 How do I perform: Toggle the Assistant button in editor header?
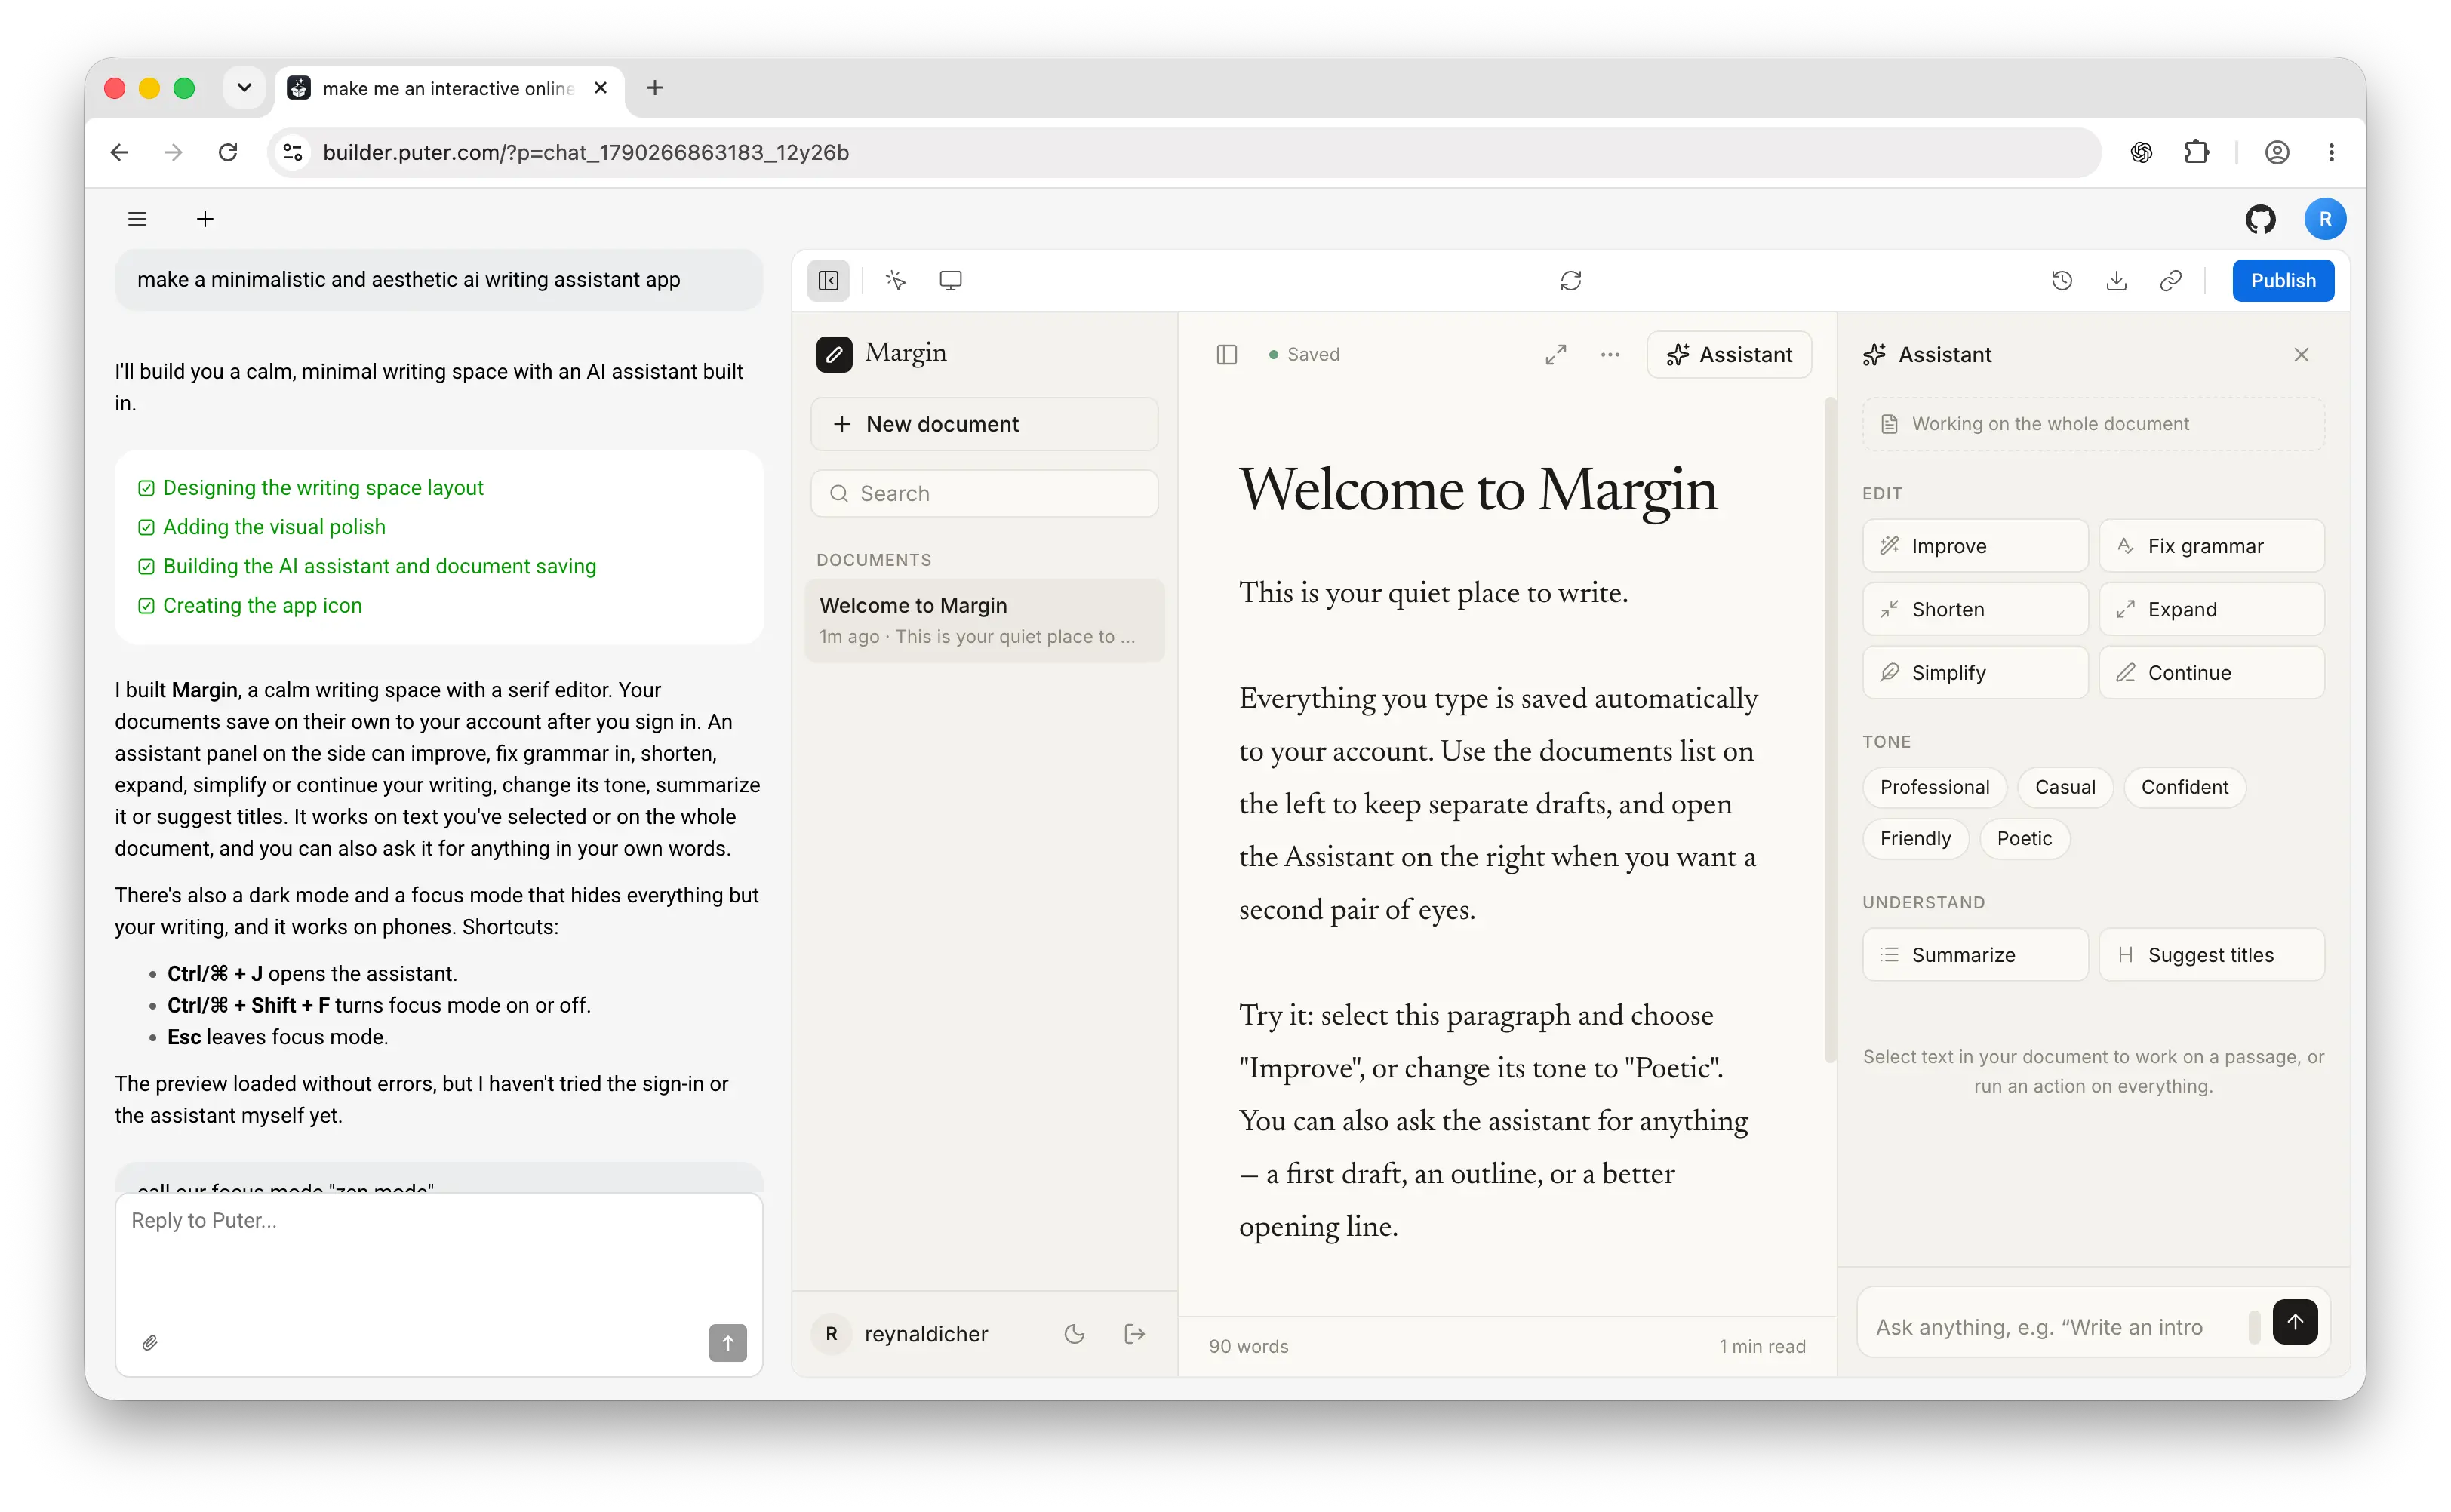point(1729,355)
